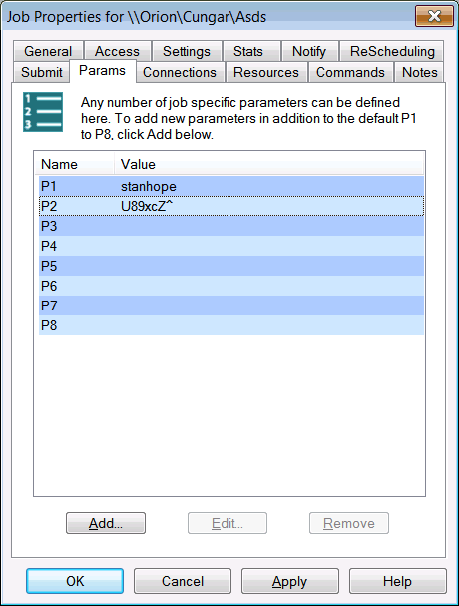Image resolution: width=459 pixels, height=606 pixels.
Task: Open the Access tab
Action: tap(117, 51)
